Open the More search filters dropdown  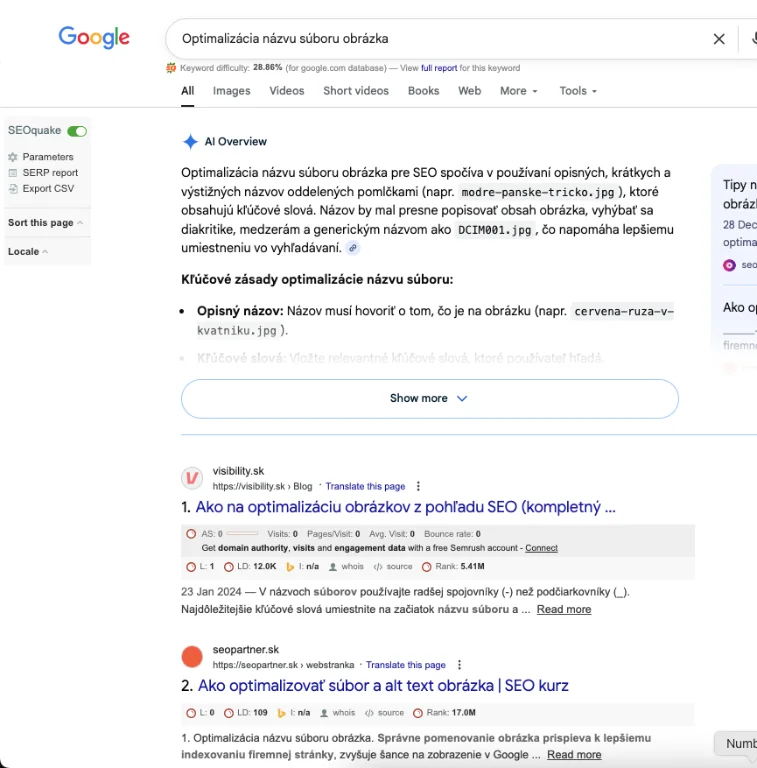point(518,91)
